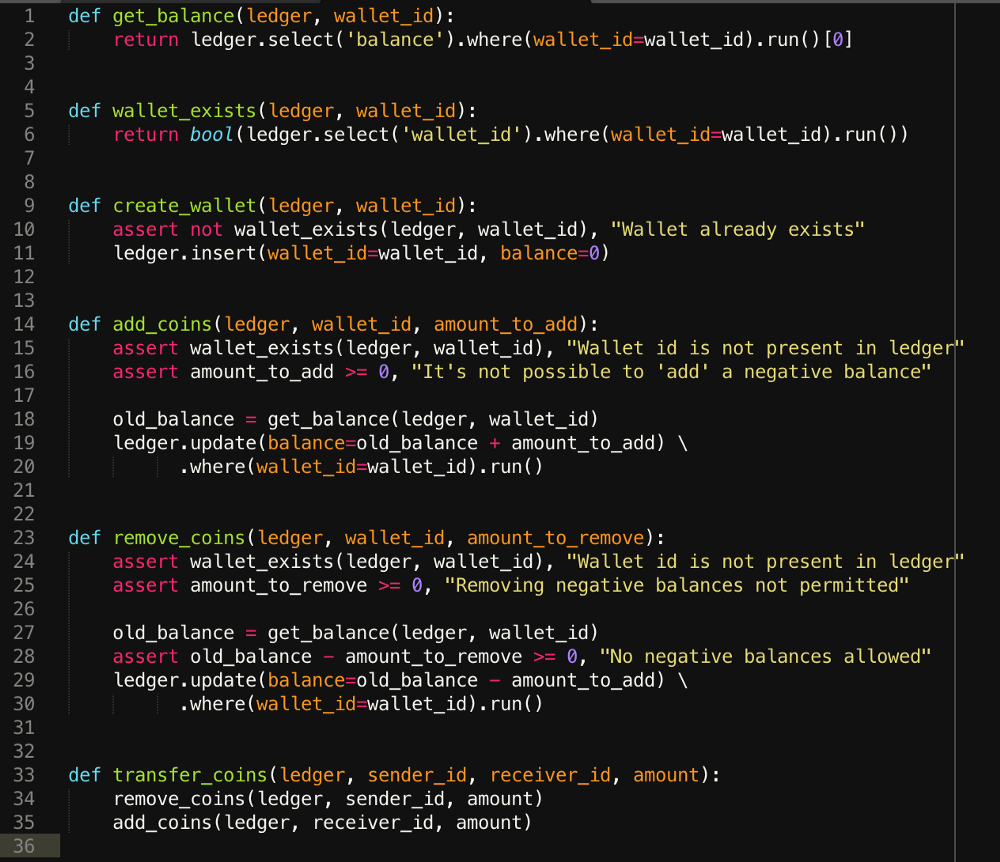Screen dimensions: 1000x862
Task: Click line number 1 in the gutter
Action: (29, 15)
